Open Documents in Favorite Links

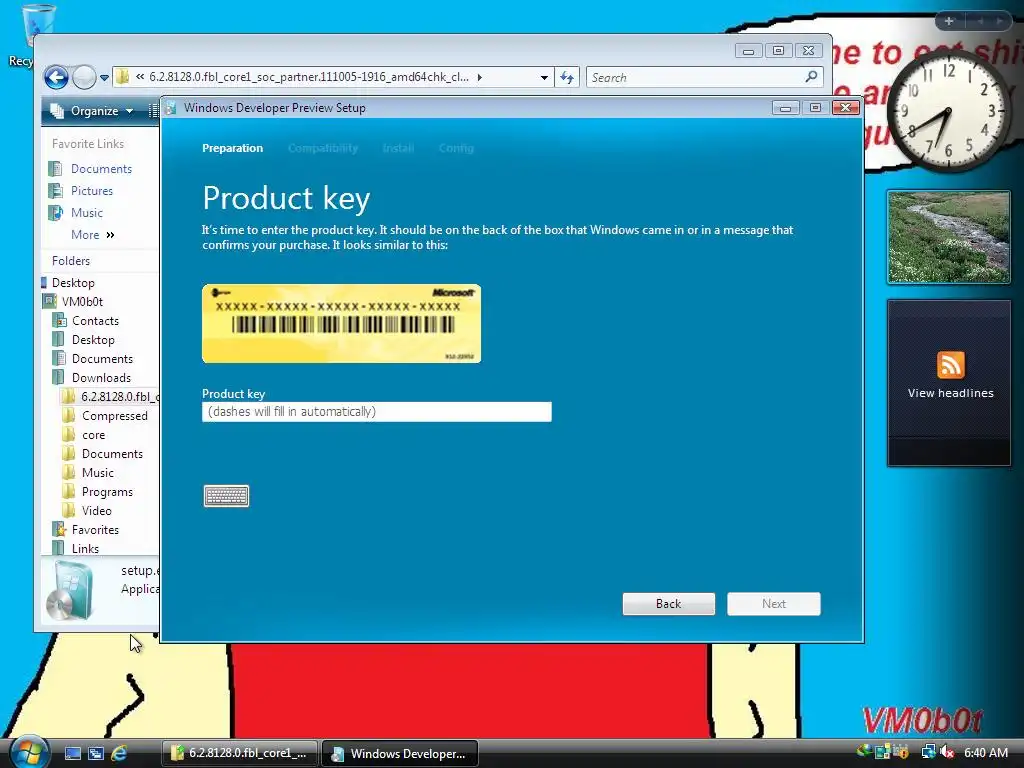[91, 169]
